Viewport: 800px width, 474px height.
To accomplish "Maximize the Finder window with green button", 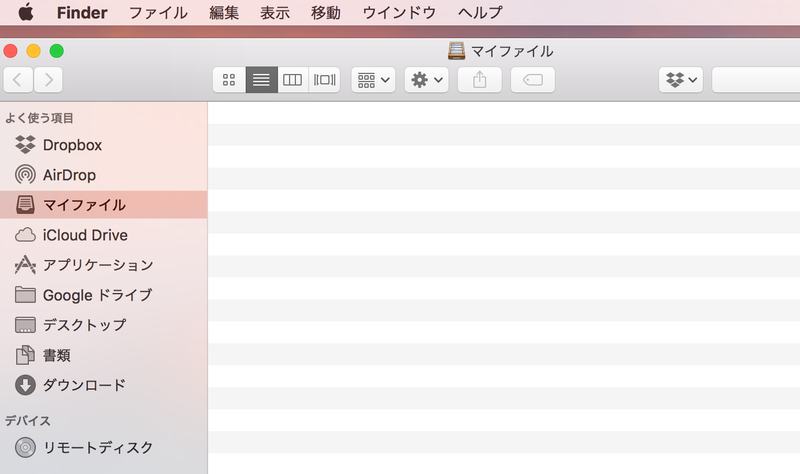I will point(57,51).
